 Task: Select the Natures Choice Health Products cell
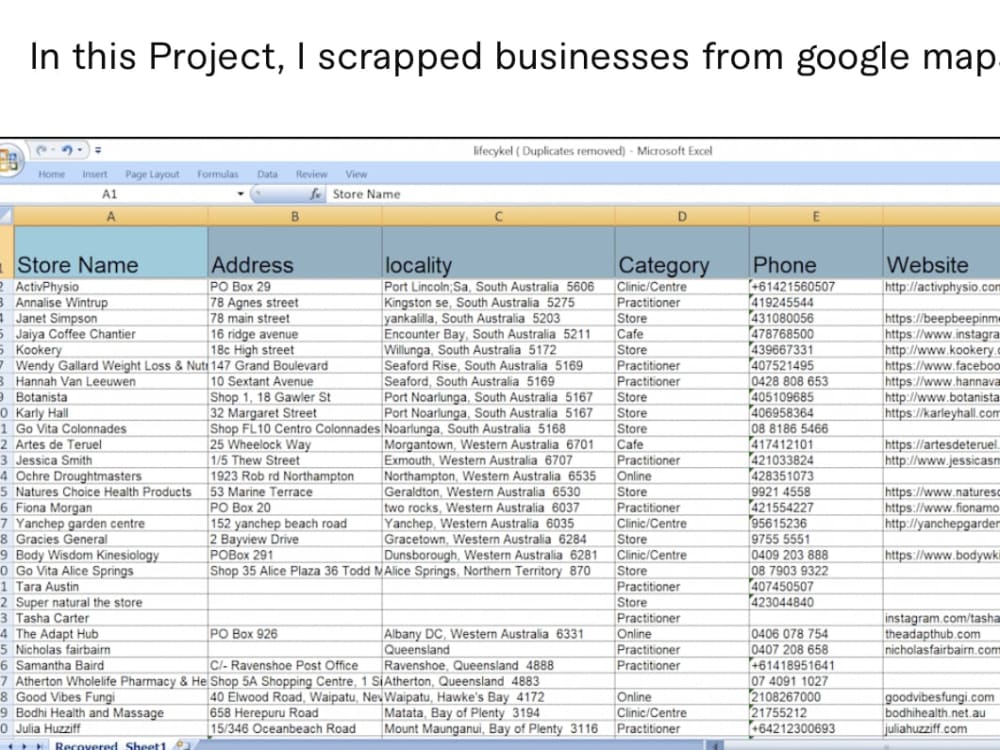(111, 492)
